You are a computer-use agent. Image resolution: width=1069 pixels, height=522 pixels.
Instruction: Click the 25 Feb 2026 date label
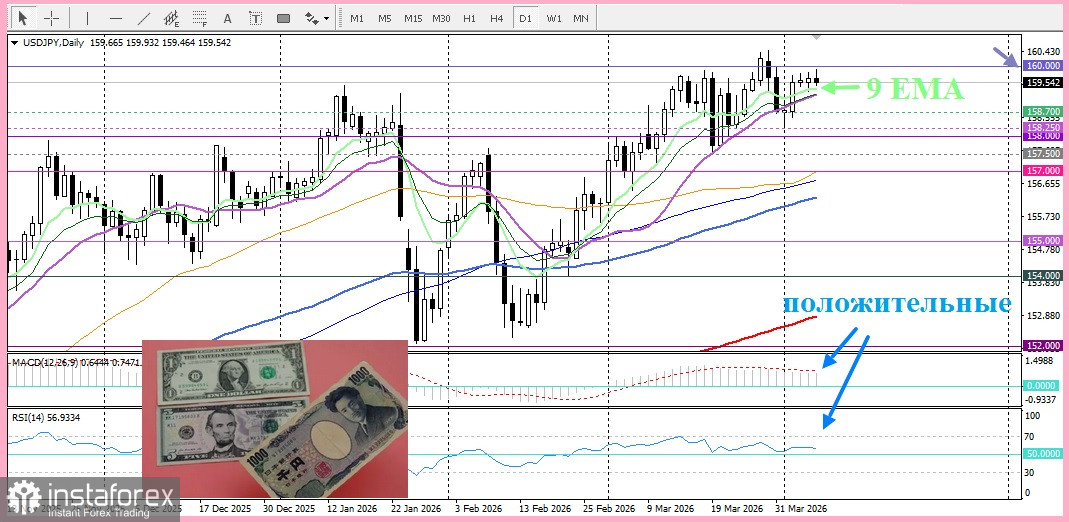pos(610,509)
